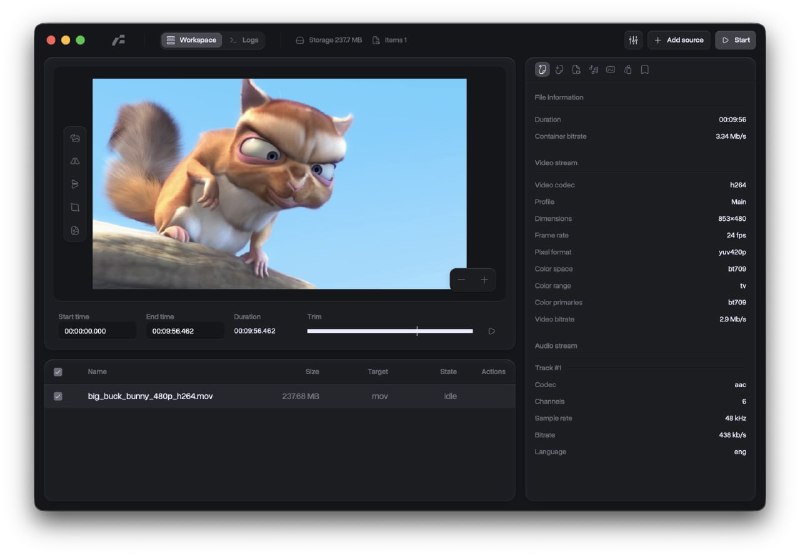Image resolution: width=800 pixels, height=556 pixels.
Task: Click the Target column header
Action: click(378, 371)
